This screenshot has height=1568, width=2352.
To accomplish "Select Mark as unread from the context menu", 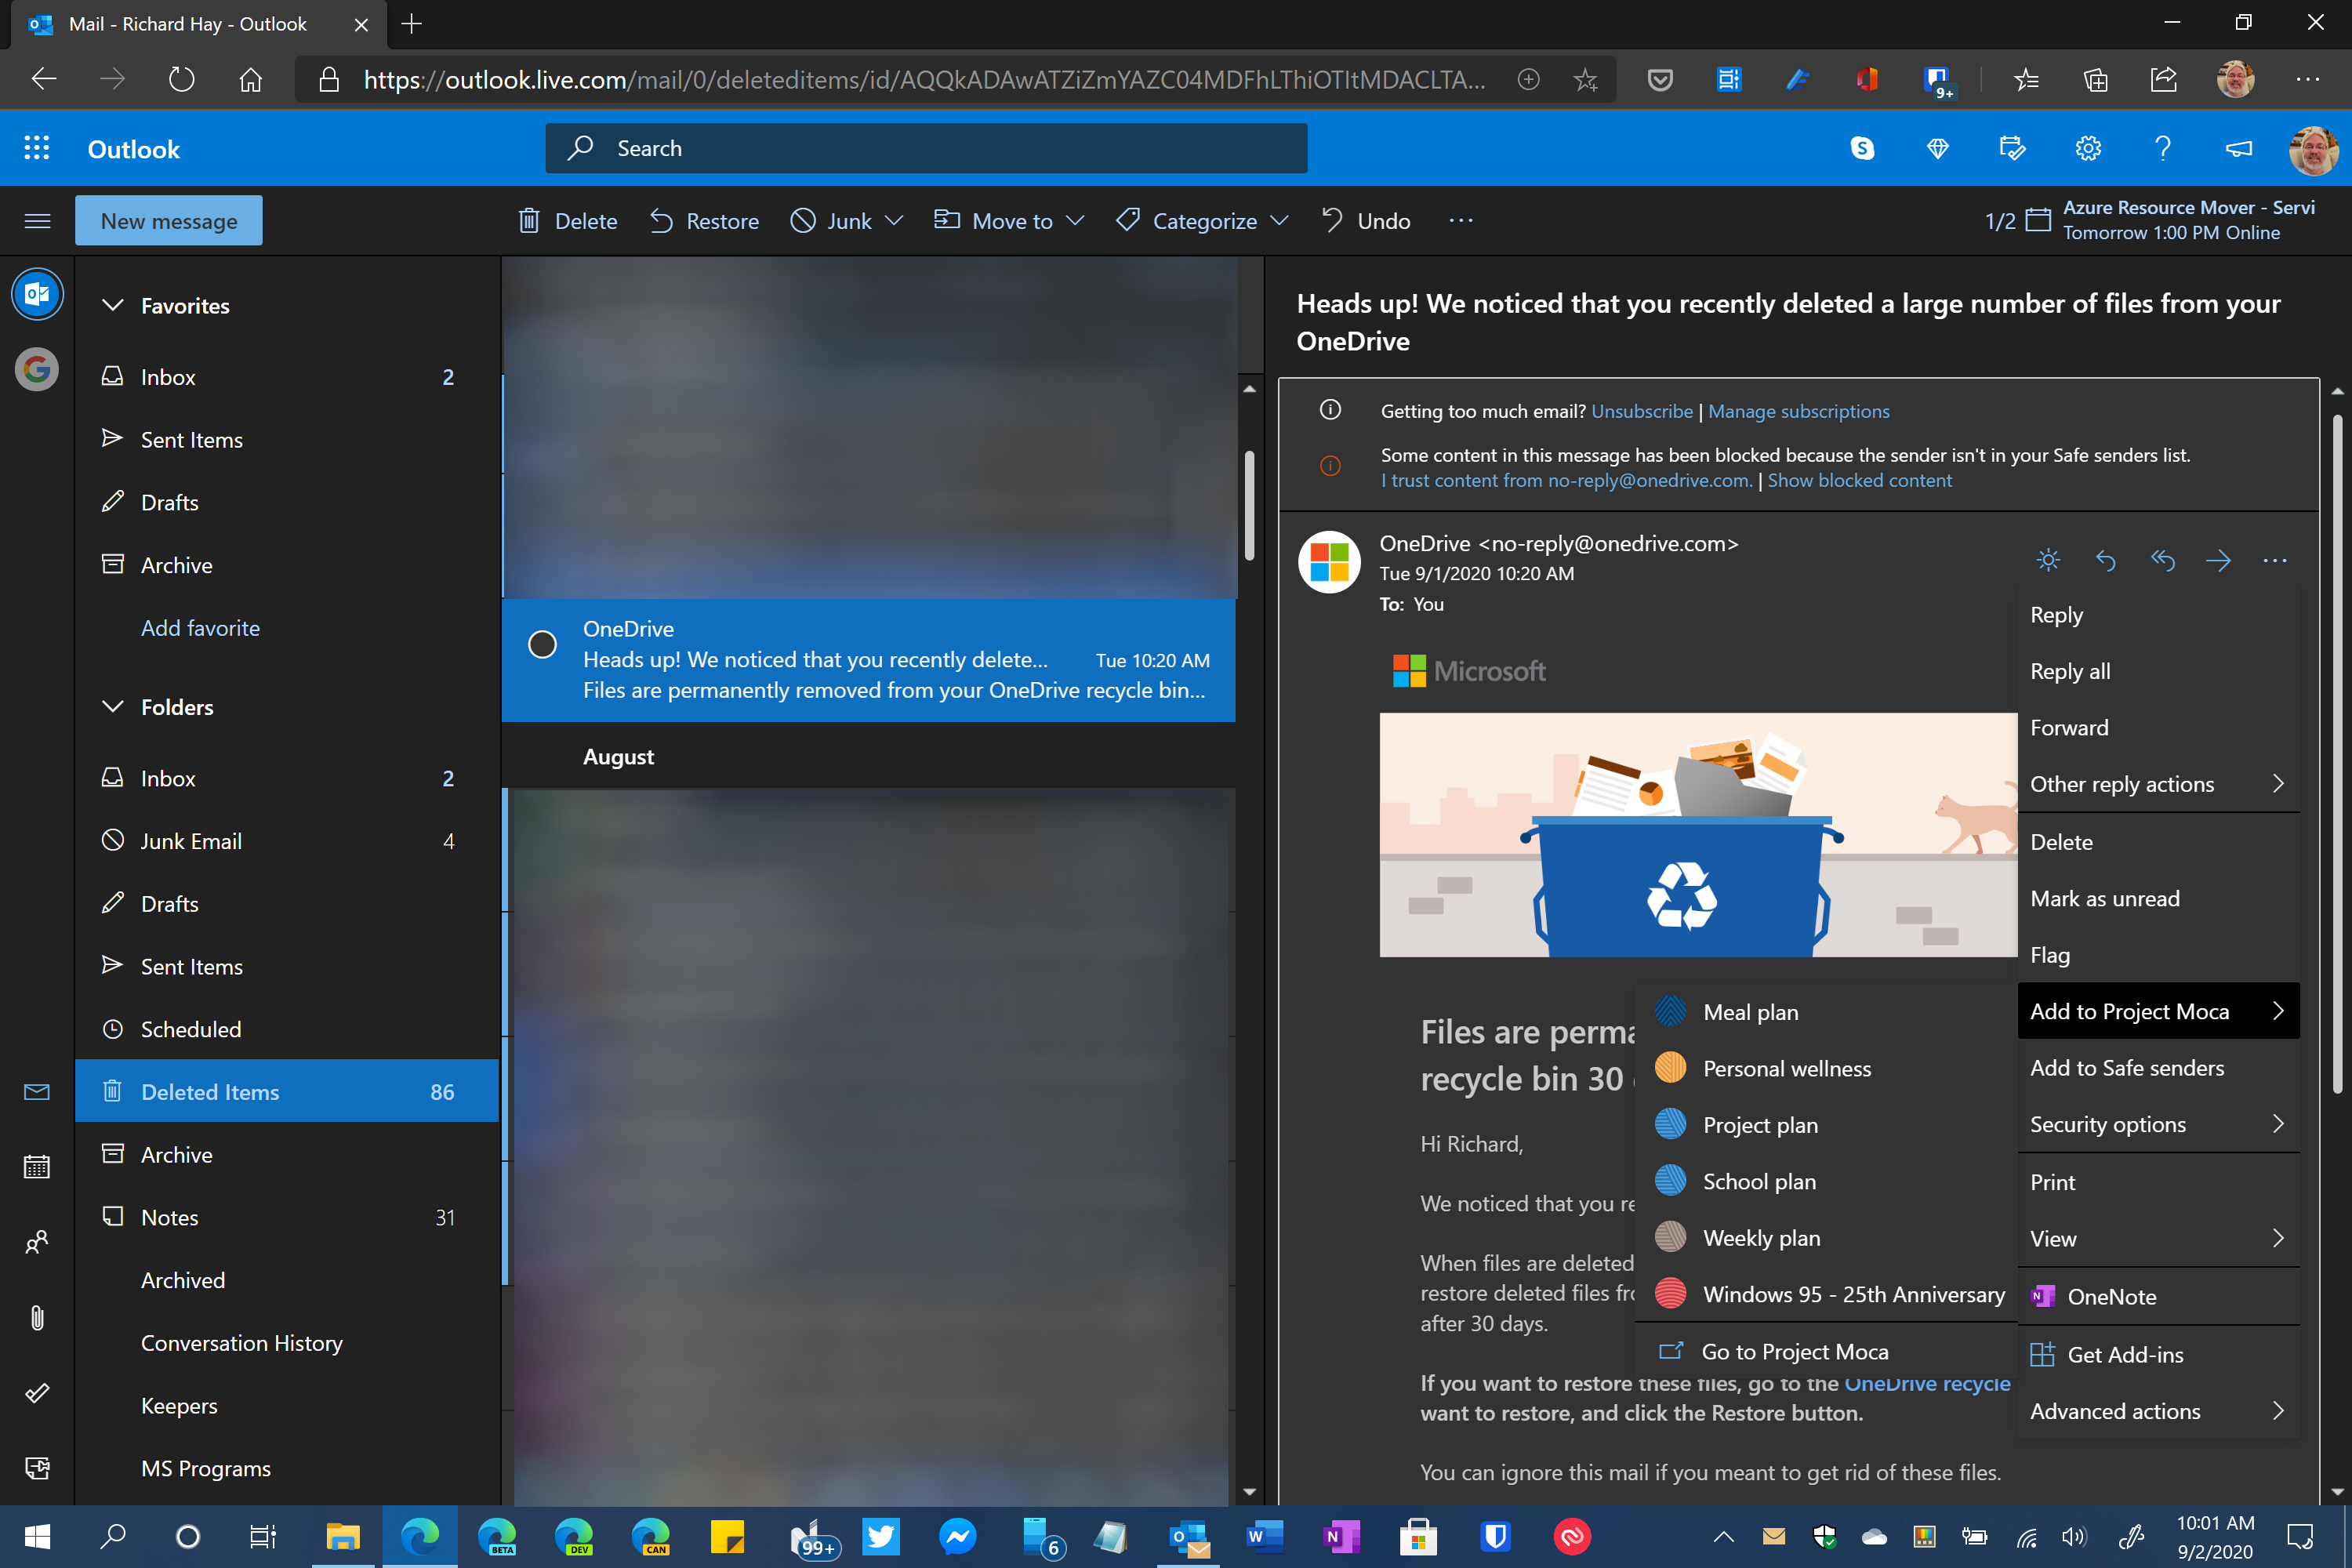I will pos(2104,898).
